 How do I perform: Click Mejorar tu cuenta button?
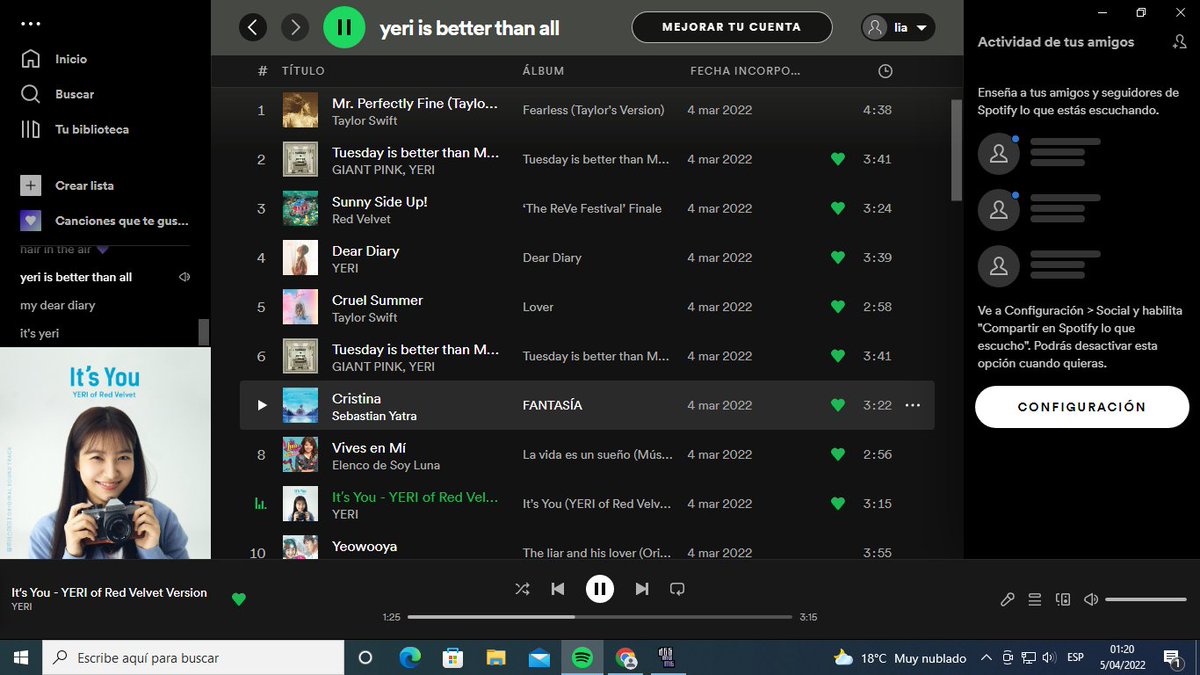pyautogui.click(x=732, y=28)
